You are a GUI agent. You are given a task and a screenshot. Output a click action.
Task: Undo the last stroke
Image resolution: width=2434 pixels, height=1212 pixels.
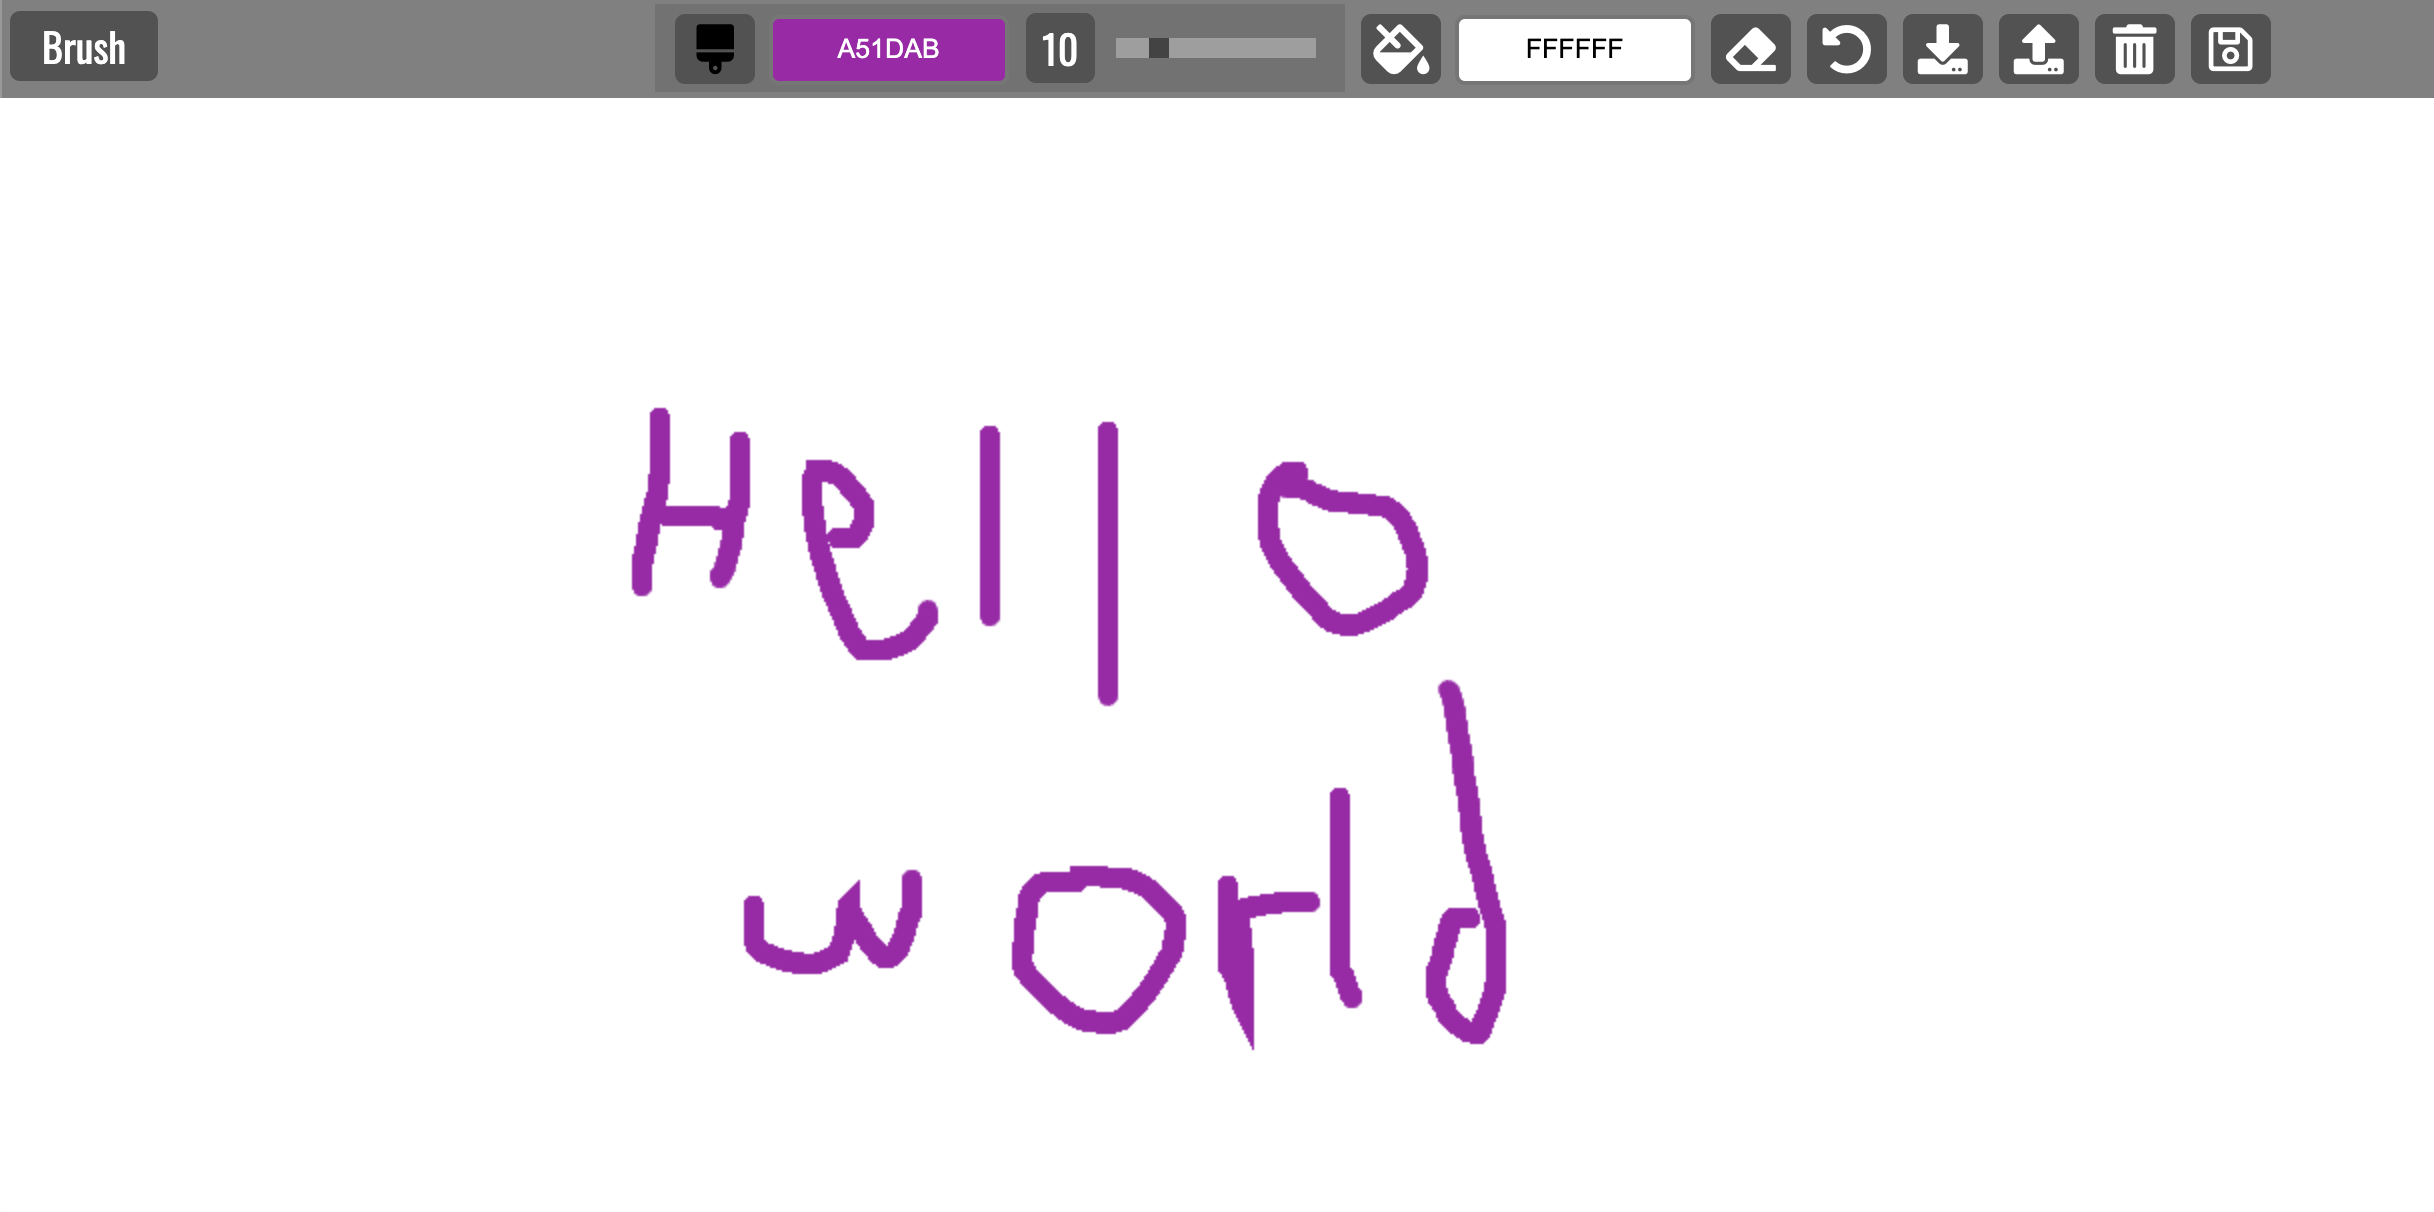coord(1846,49)
